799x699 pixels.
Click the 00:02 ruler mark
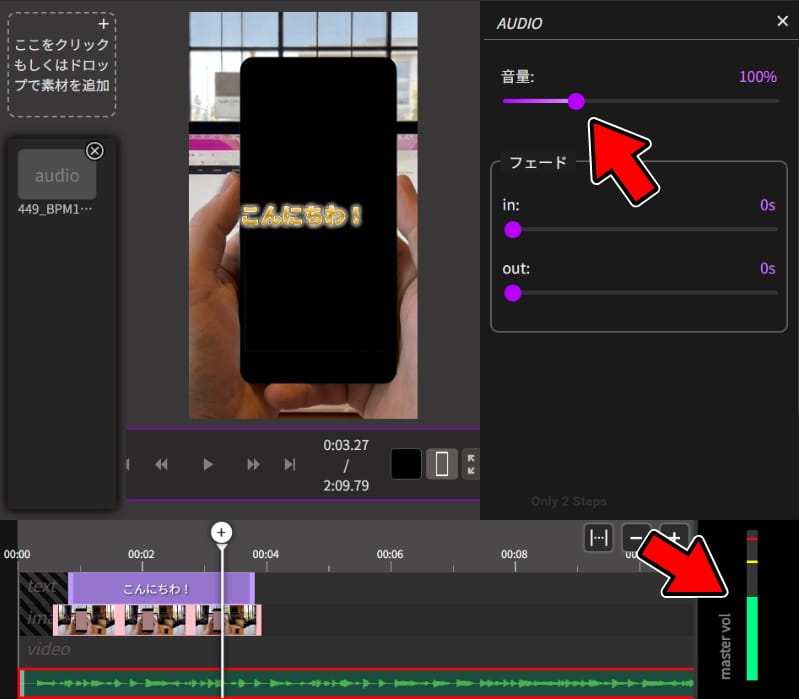point(141,554)
